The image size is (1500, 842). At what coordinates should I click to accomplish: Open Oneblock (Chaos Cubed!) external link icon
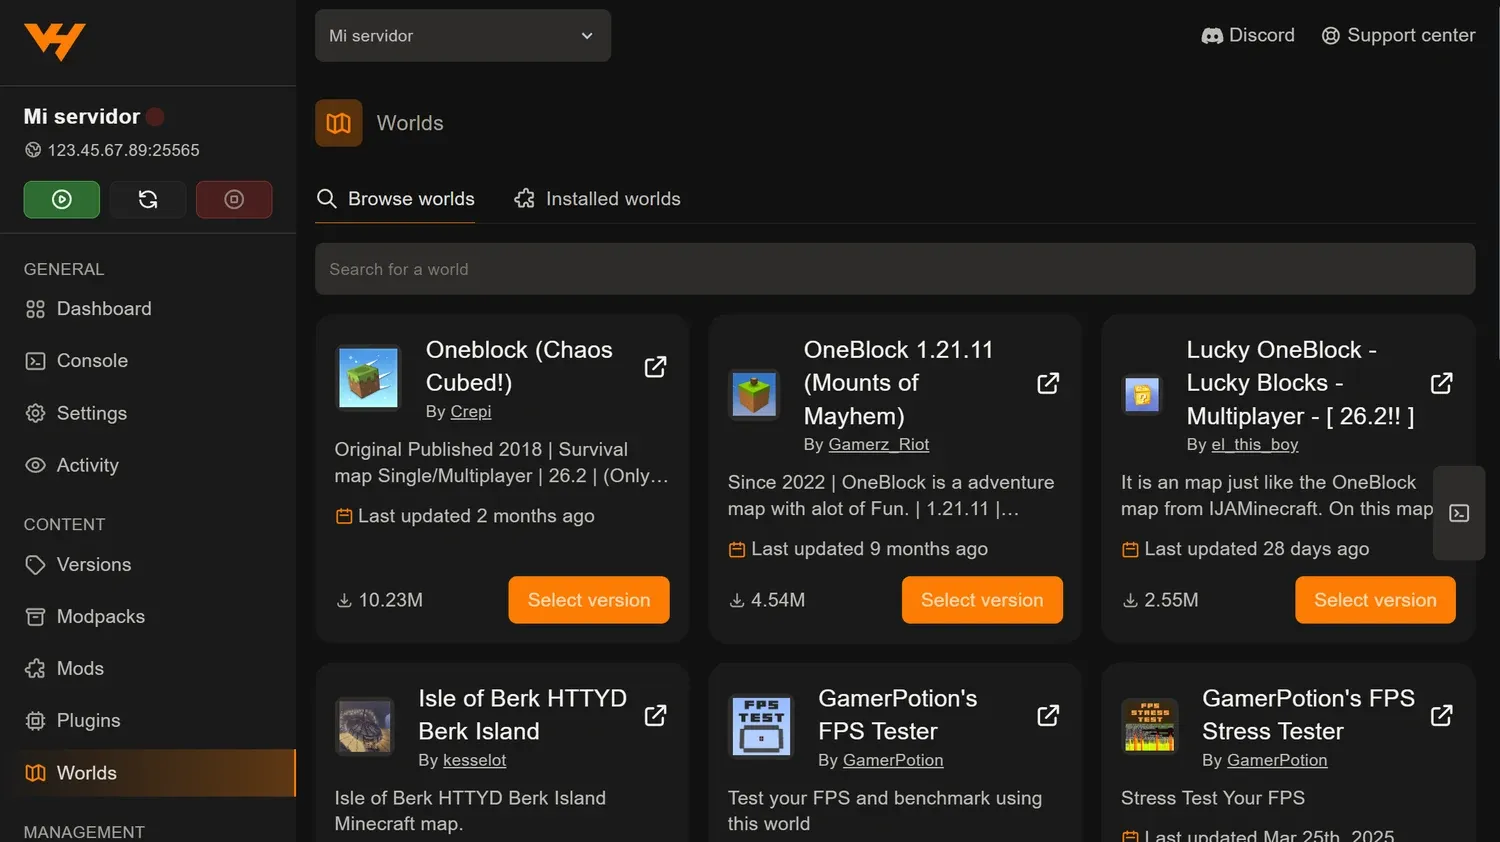[x=655, y=367]
